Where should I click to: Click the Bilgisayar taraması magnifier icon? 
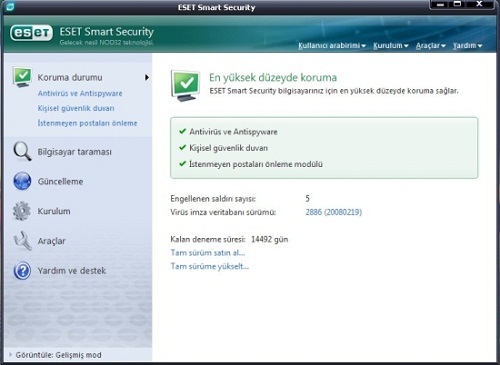pyautogui.click(x=22, y=151)
